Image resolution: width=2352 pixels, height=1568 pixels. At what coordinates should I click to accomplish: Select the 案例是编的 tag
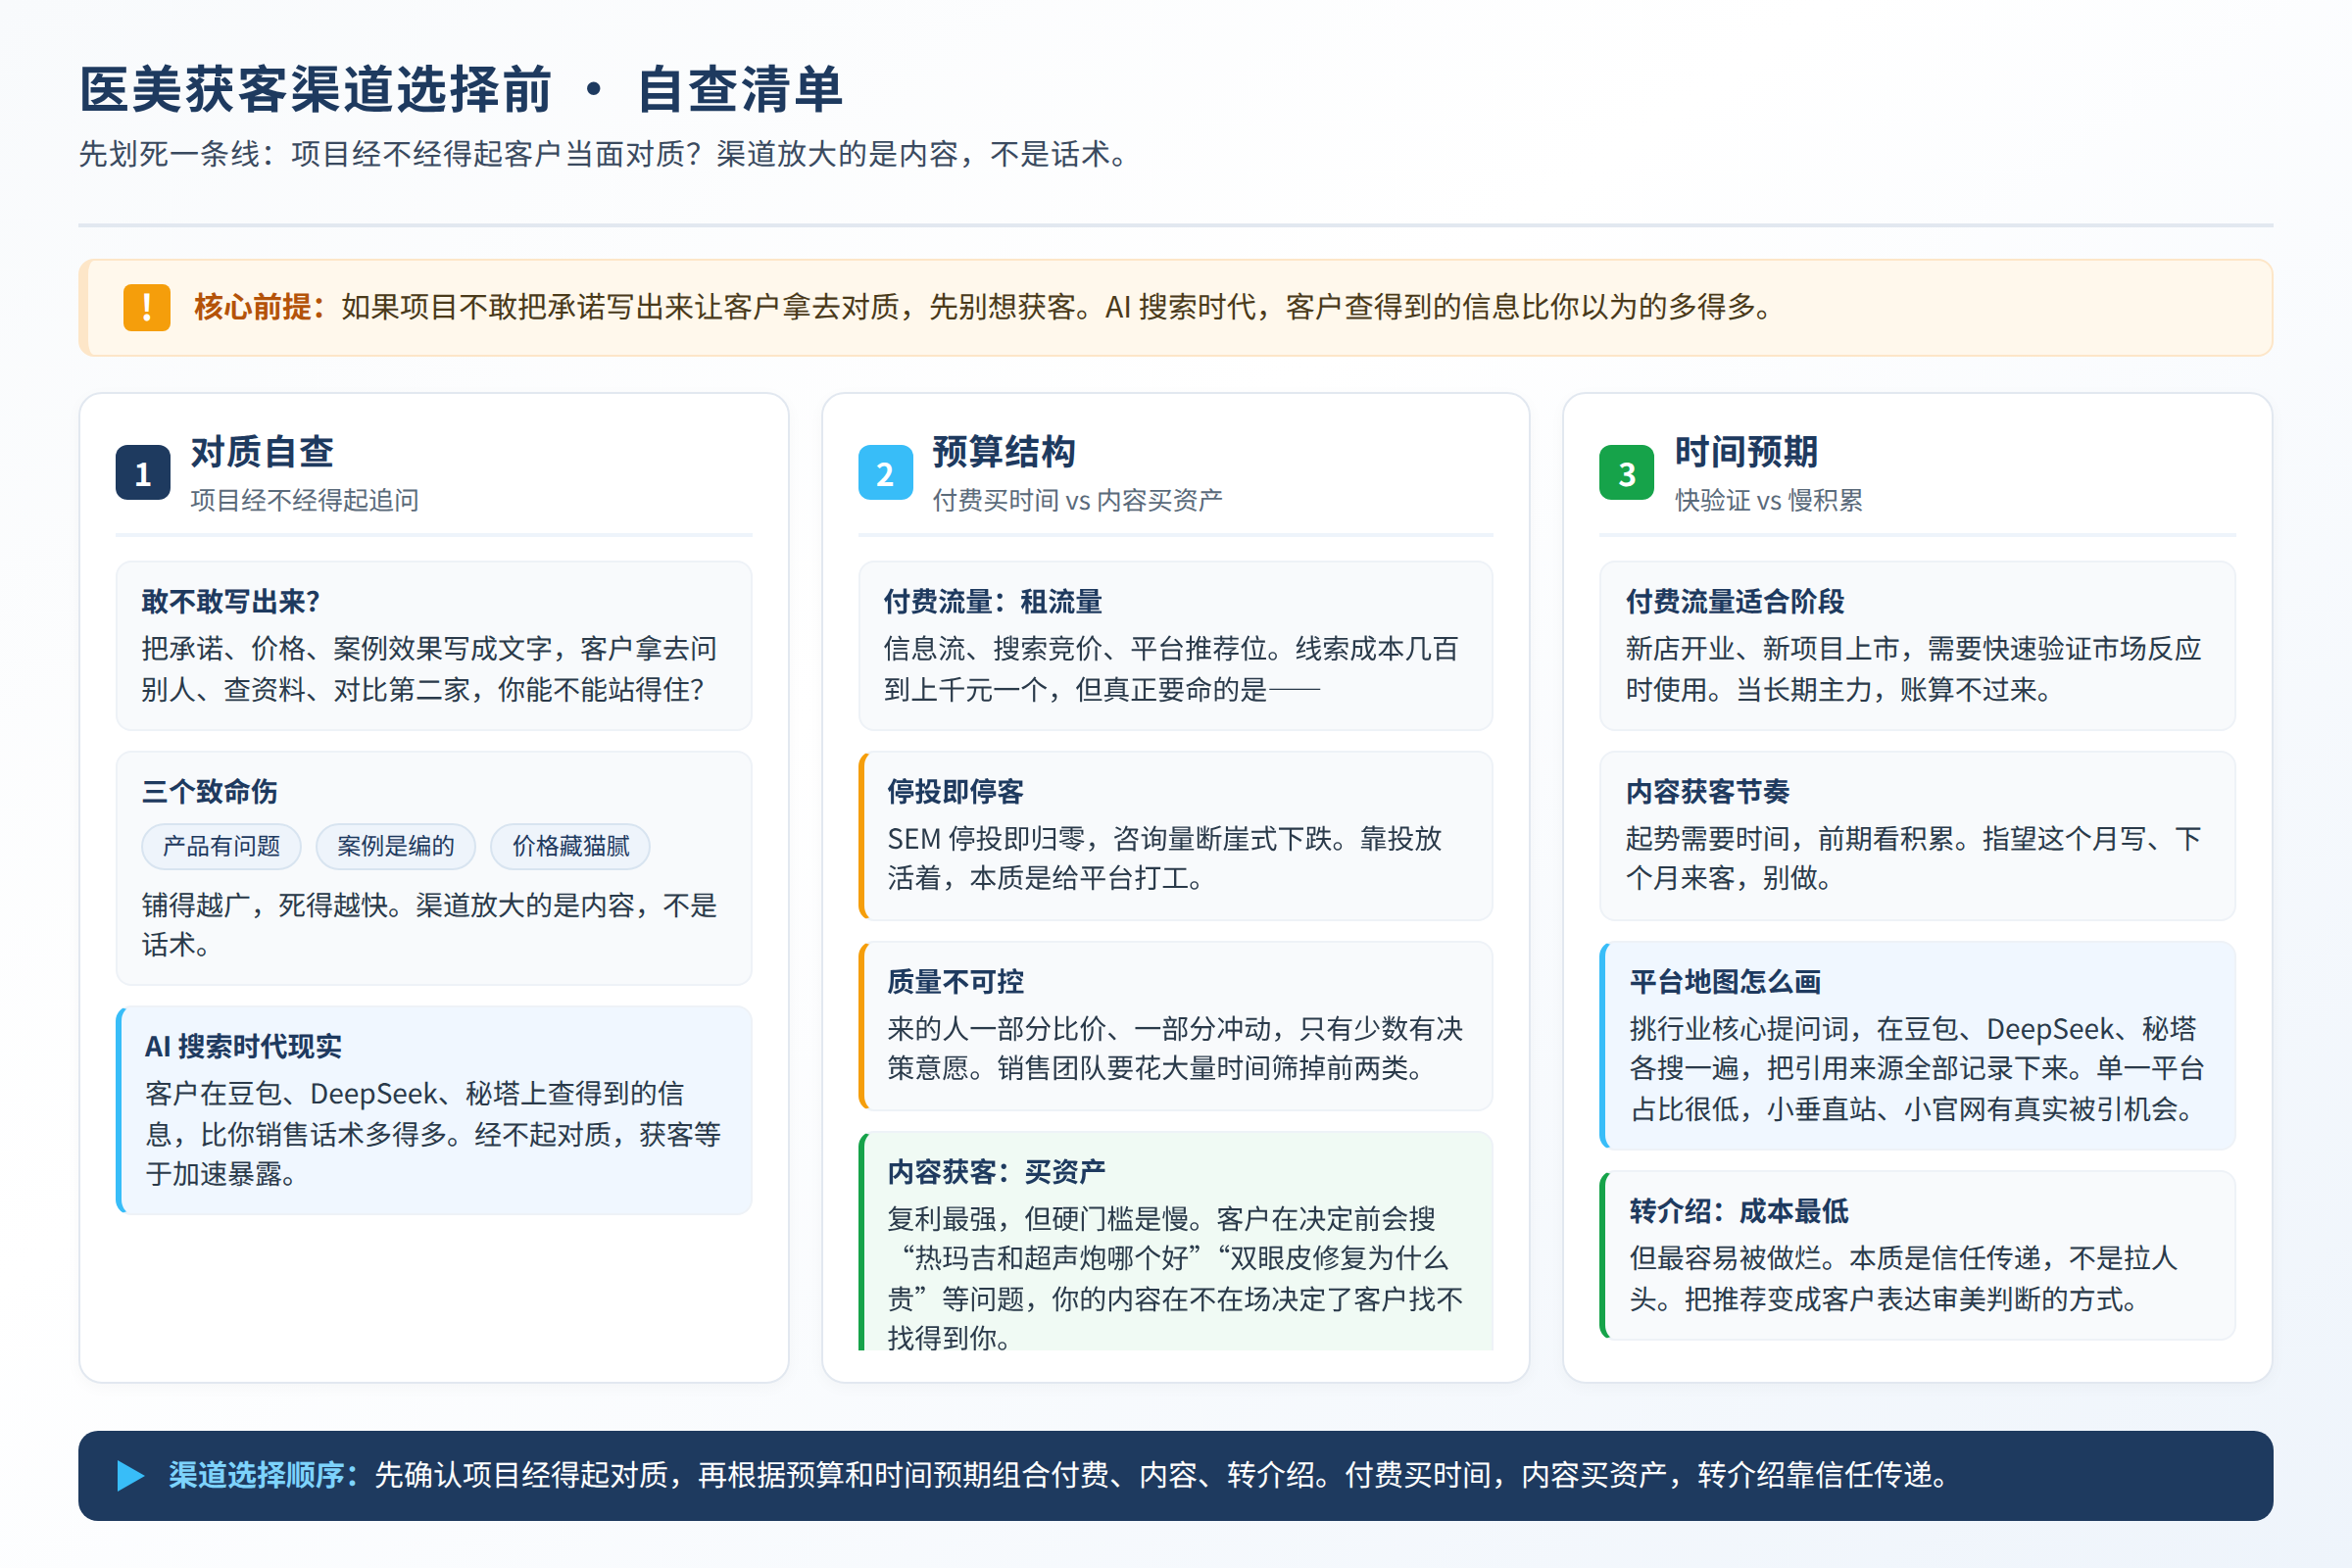pyautogui.click(x=396, y=847)
